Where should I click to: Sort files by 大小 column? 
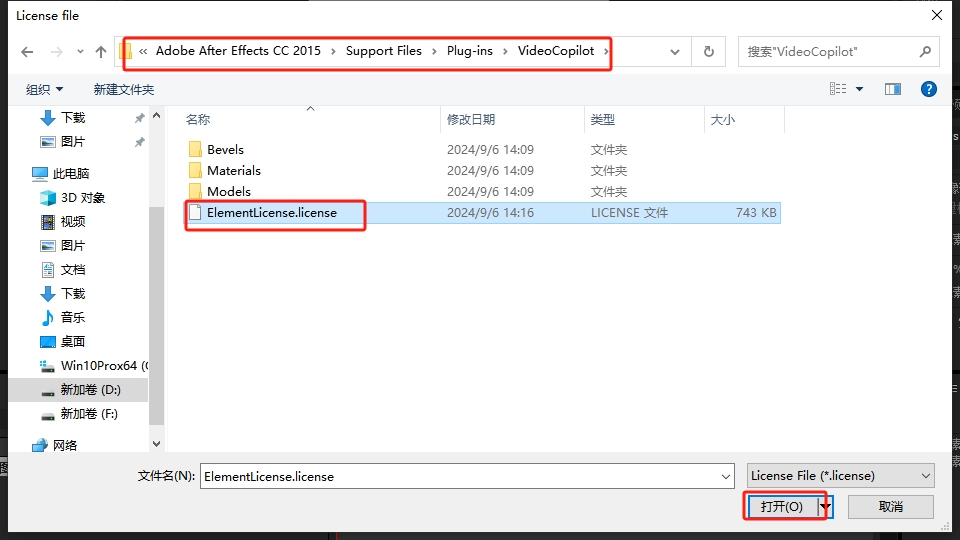pyautogui.click(x=722, y=119)
